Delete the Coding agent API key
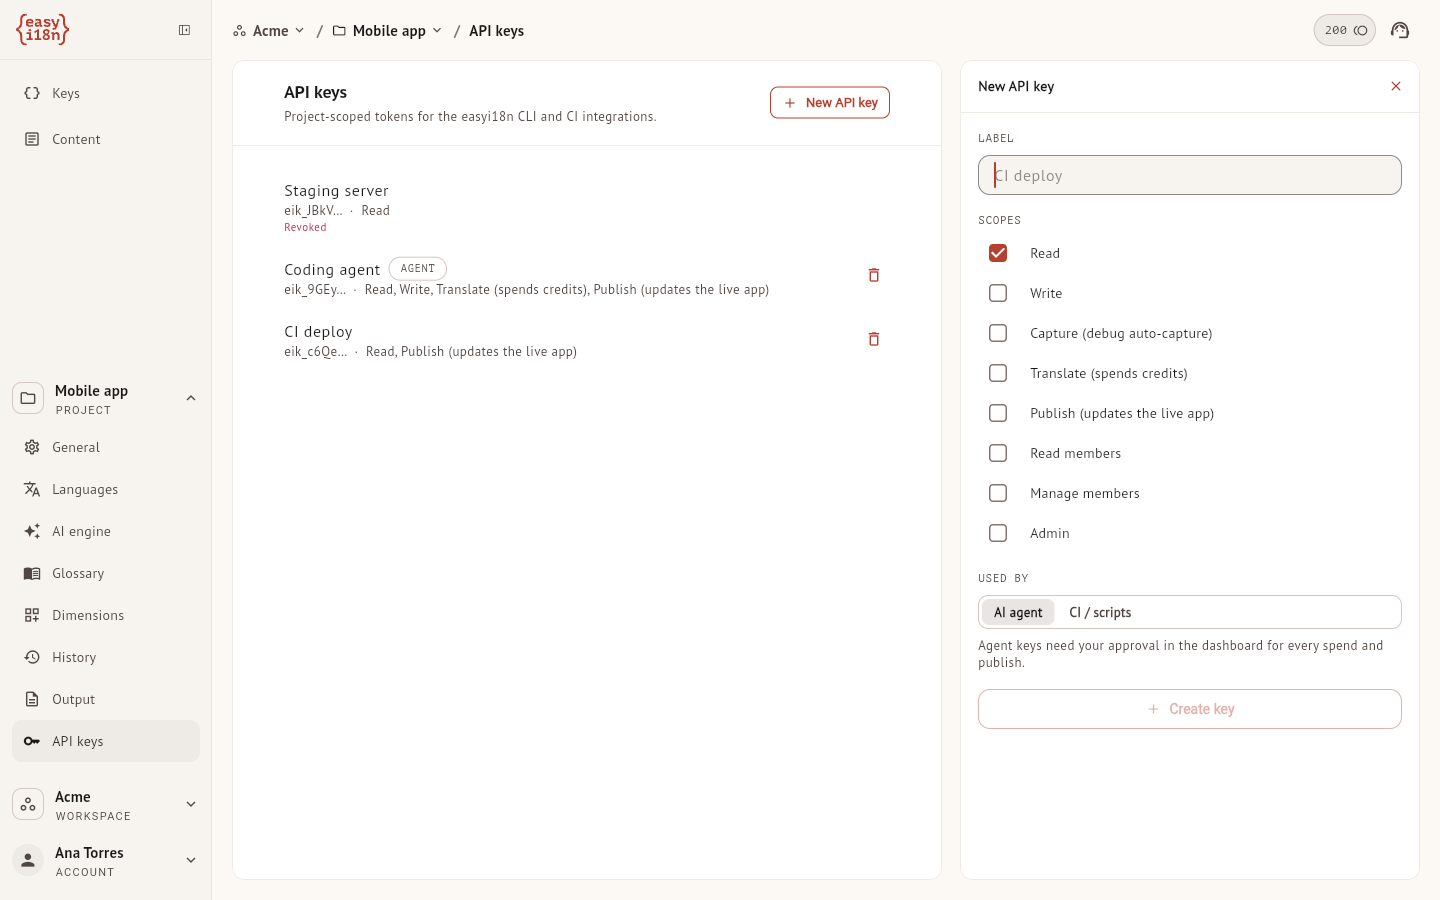The height and width of the screenshot is (900, 1440). [x=874, y=275]
